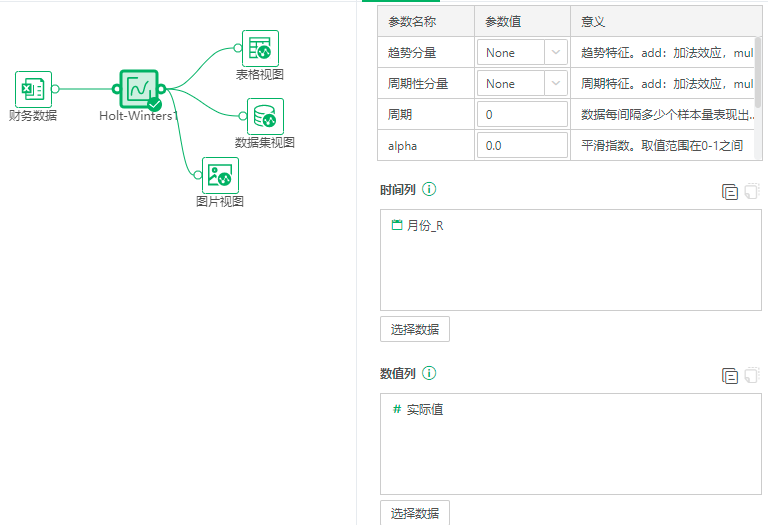Select the 财务数据 Excel data node

click(x=33, y=90)
